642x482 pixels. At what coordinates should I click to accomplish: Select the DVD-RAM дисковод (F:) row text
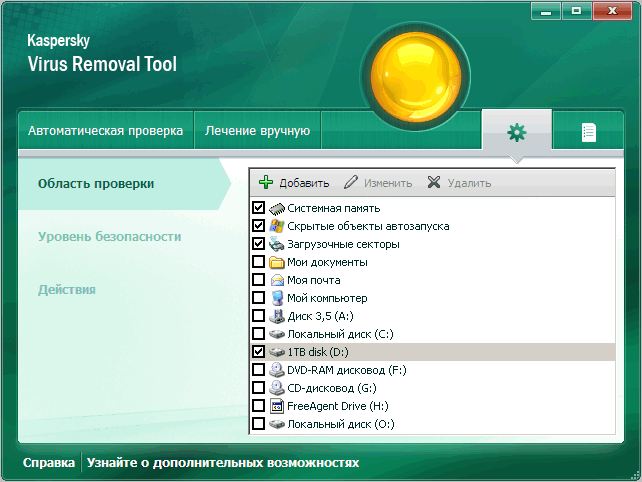pyautogui.click(x=347, y=371)
